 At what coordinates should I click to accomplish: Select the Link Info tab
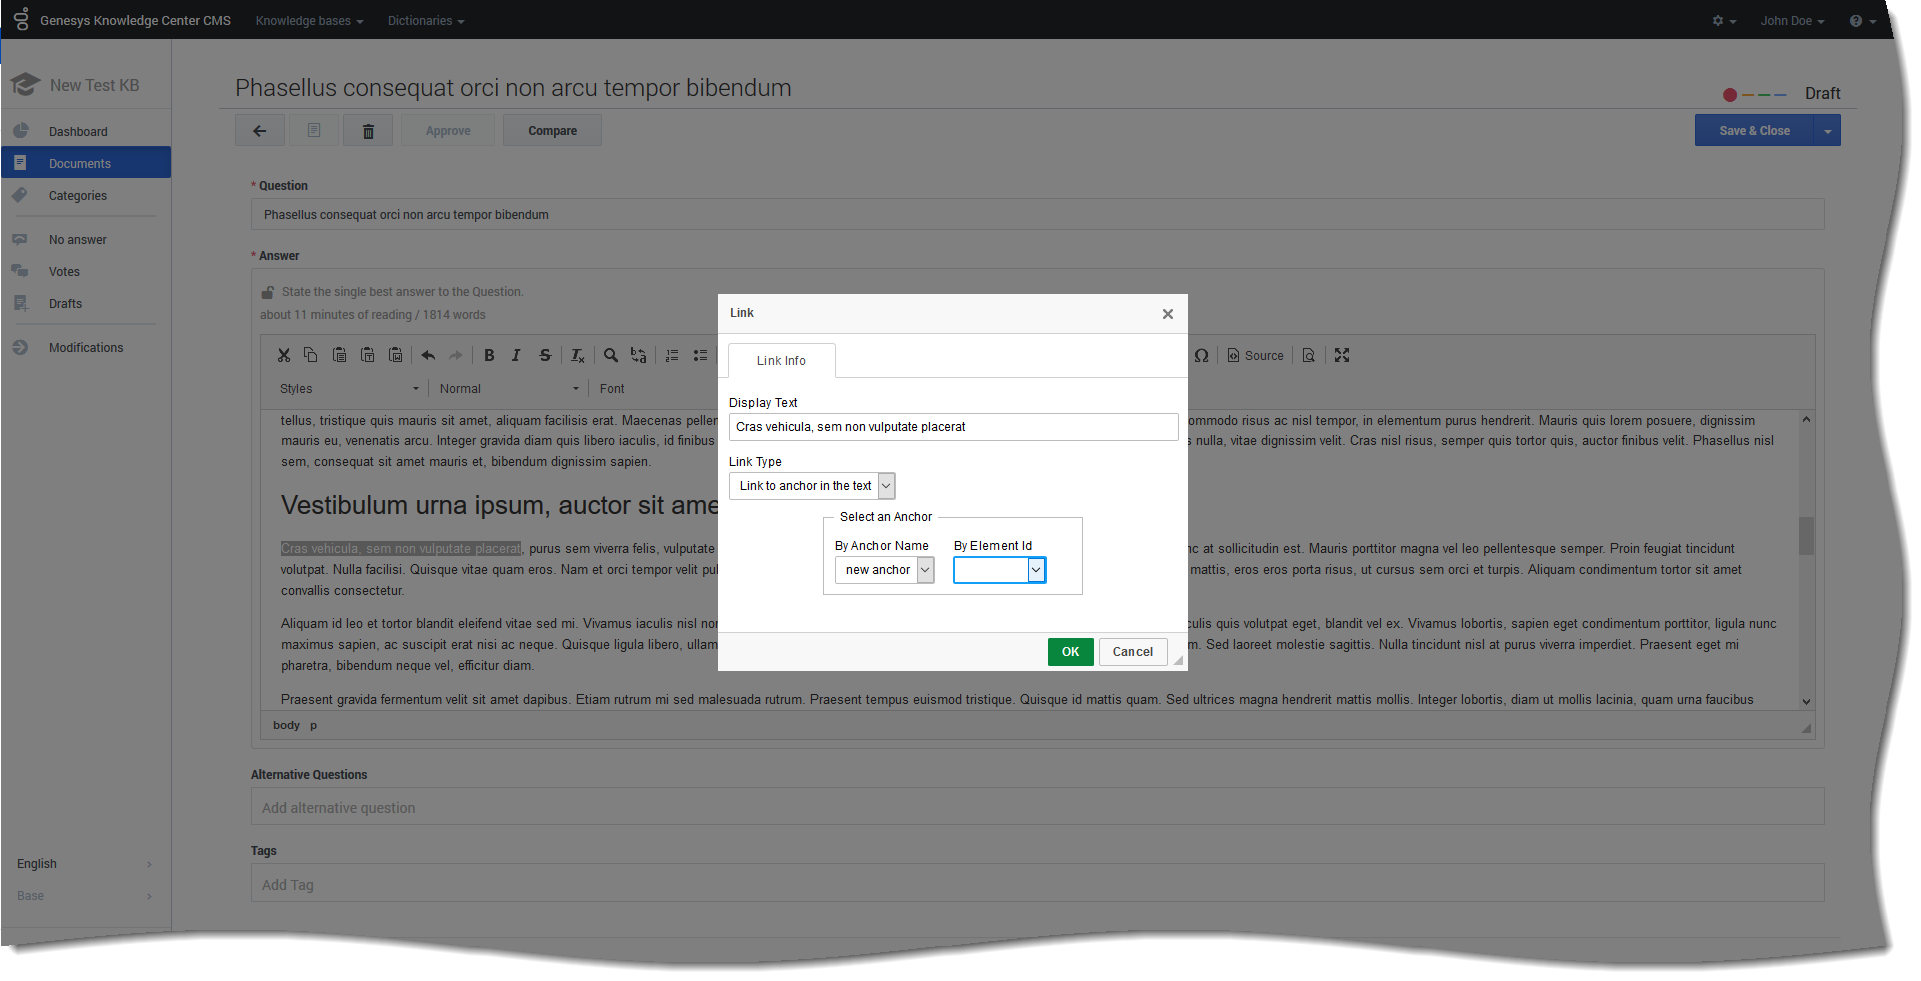[x=781, y=361]
